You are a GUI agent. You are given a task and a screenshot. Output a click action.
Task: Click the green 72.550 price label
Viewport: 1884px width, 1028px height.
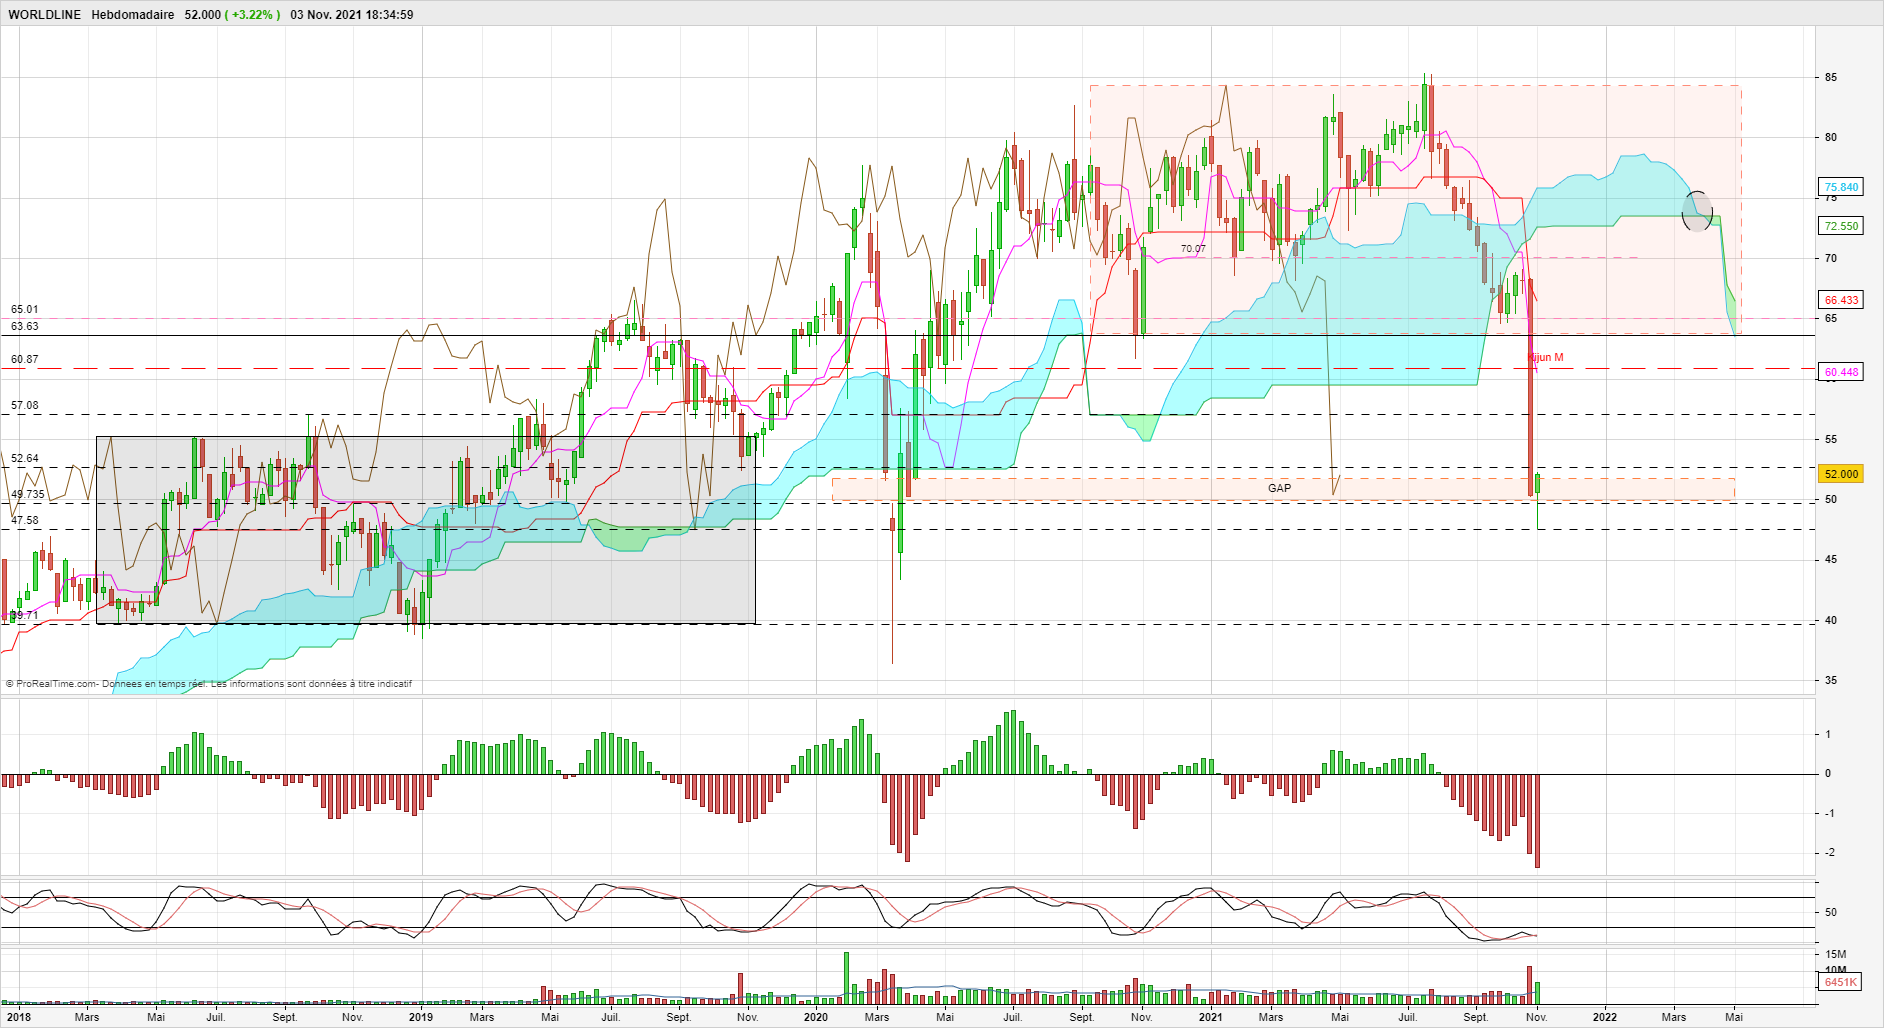point(1841,226)
